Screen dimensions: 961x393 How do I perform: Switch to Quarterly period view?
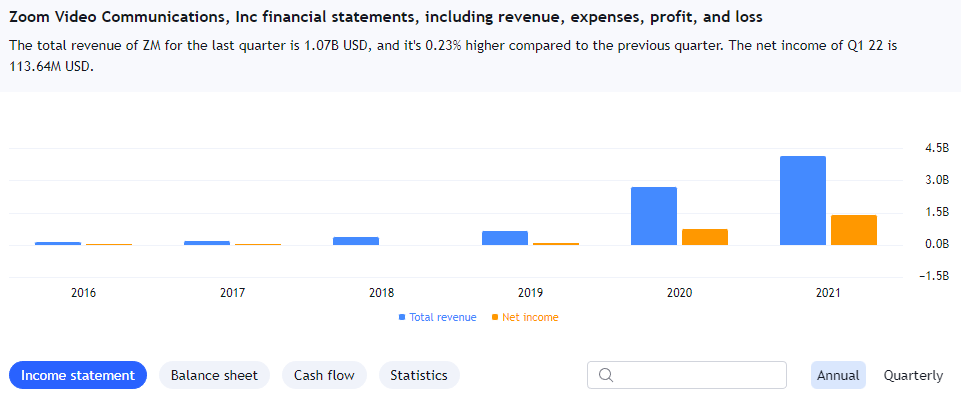click(x=913, y=375)
